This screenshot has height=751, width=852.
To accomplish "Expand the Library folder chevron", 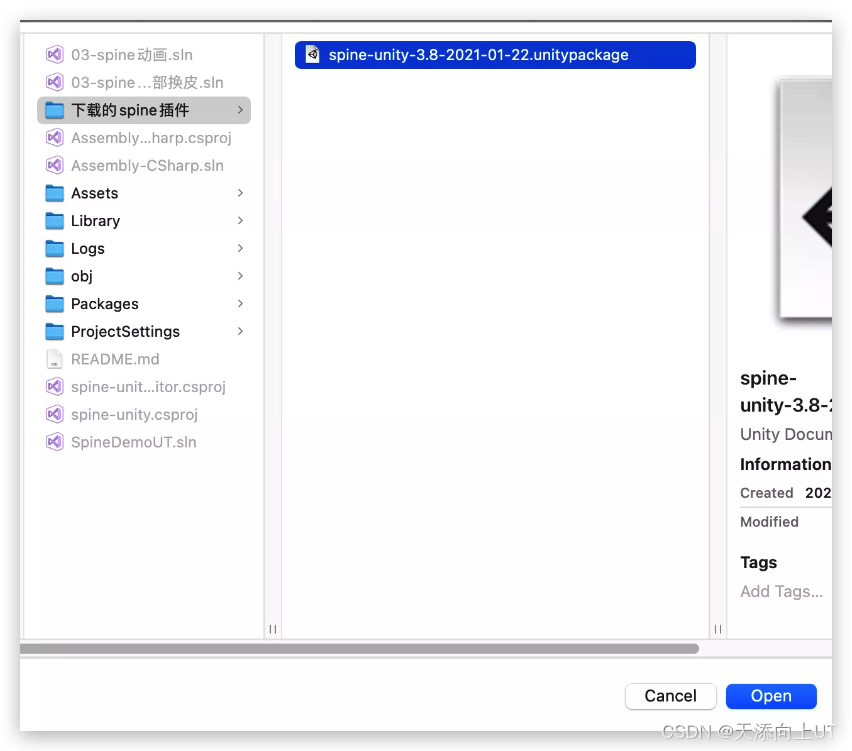I will pyautogui.click(x=240, y=221).
